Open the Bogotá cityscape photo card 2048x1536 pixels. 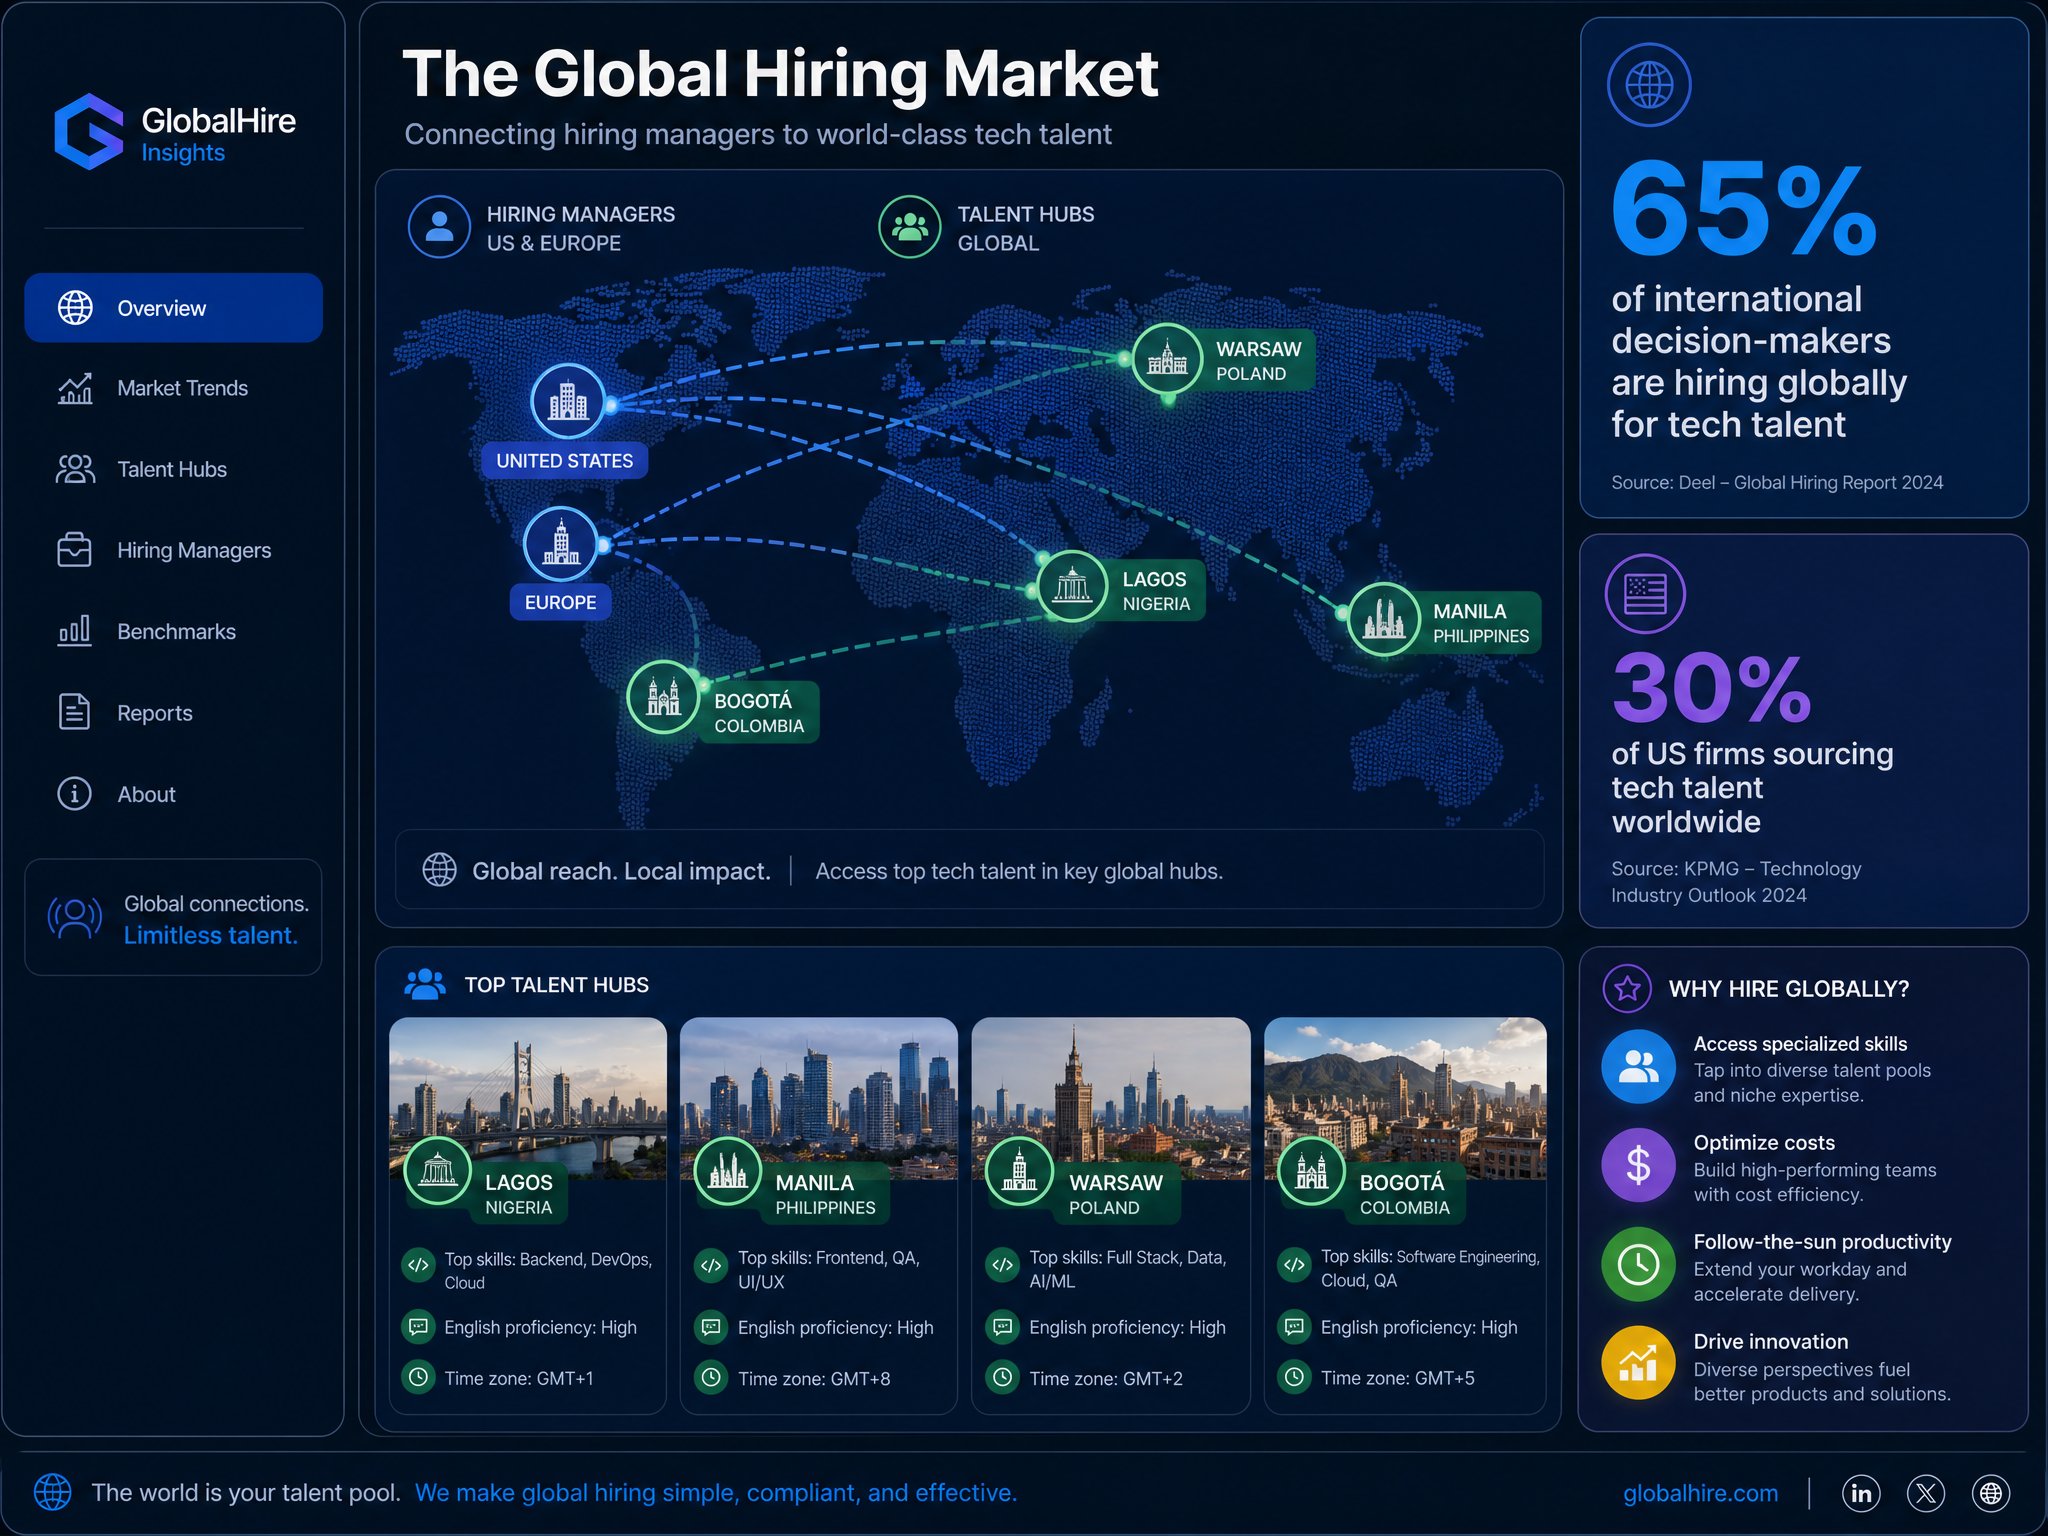point(1405,1098)
